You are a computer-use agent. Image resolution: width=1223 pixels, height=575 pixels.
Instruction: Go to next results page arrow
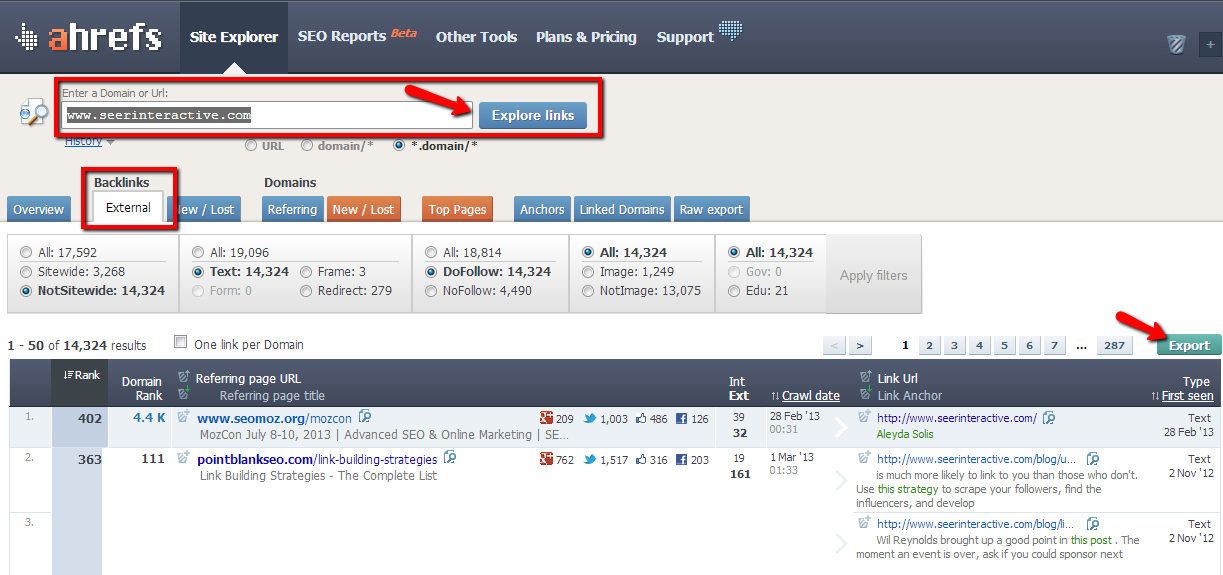pyautogui.click(x=860, y=345)
